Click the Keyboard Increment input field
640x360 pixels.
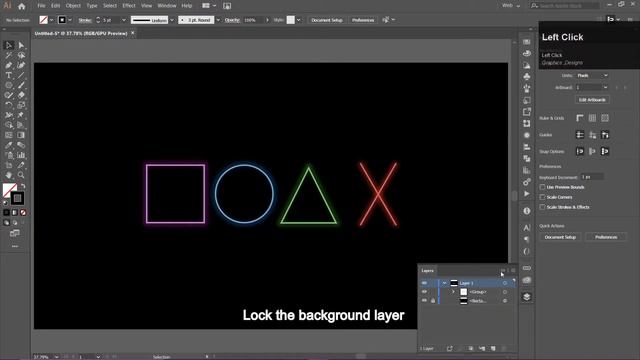pos(592,177)
